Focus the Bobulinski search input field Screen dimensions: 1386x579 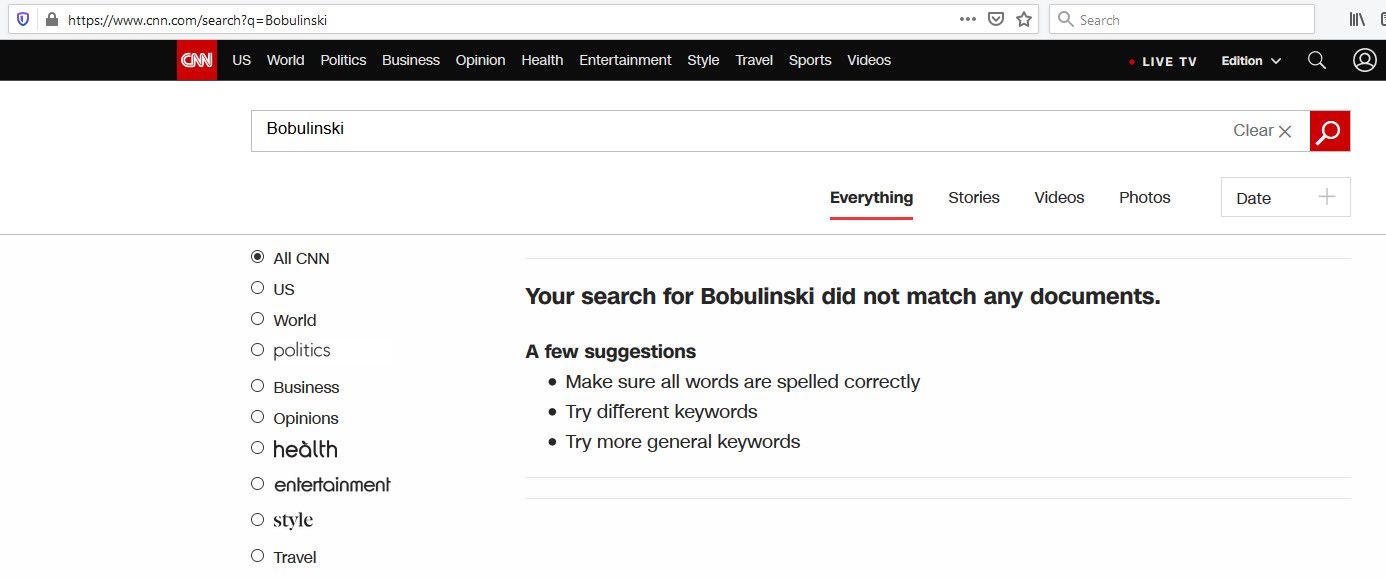pos(740,131)
